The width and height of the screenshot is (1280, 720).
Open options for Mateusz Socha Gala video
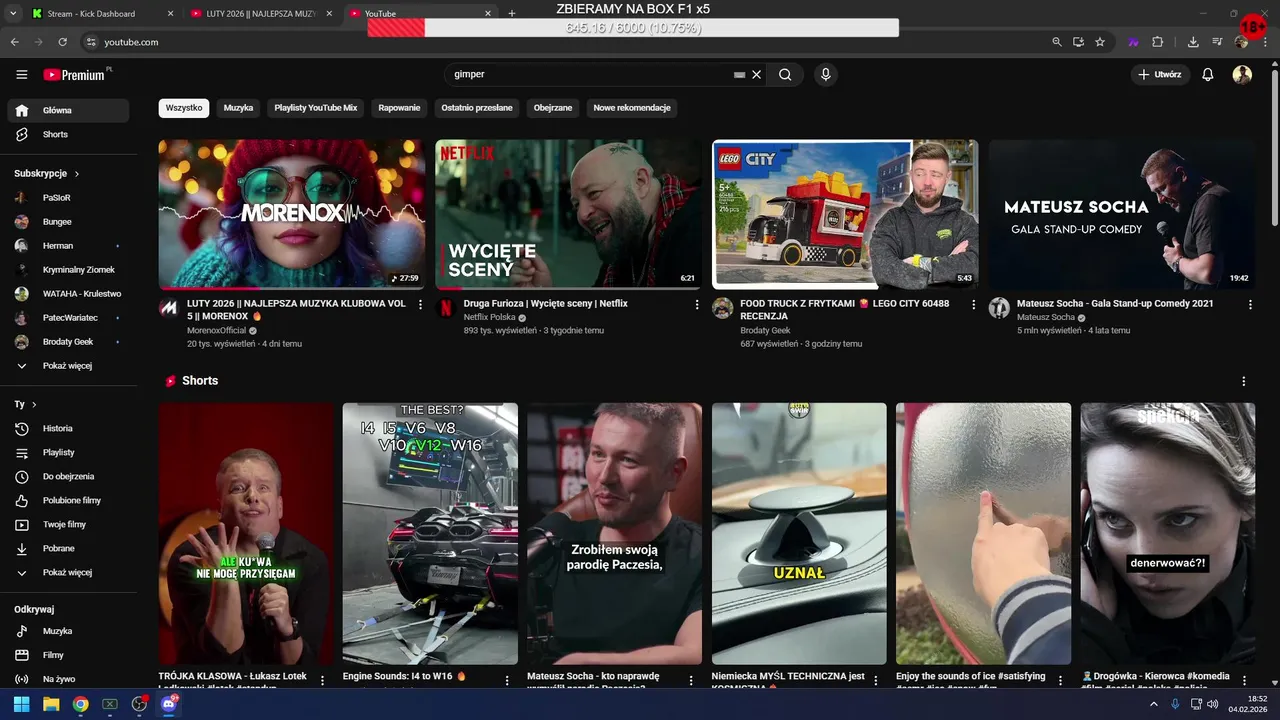[x=1250, y=305]
